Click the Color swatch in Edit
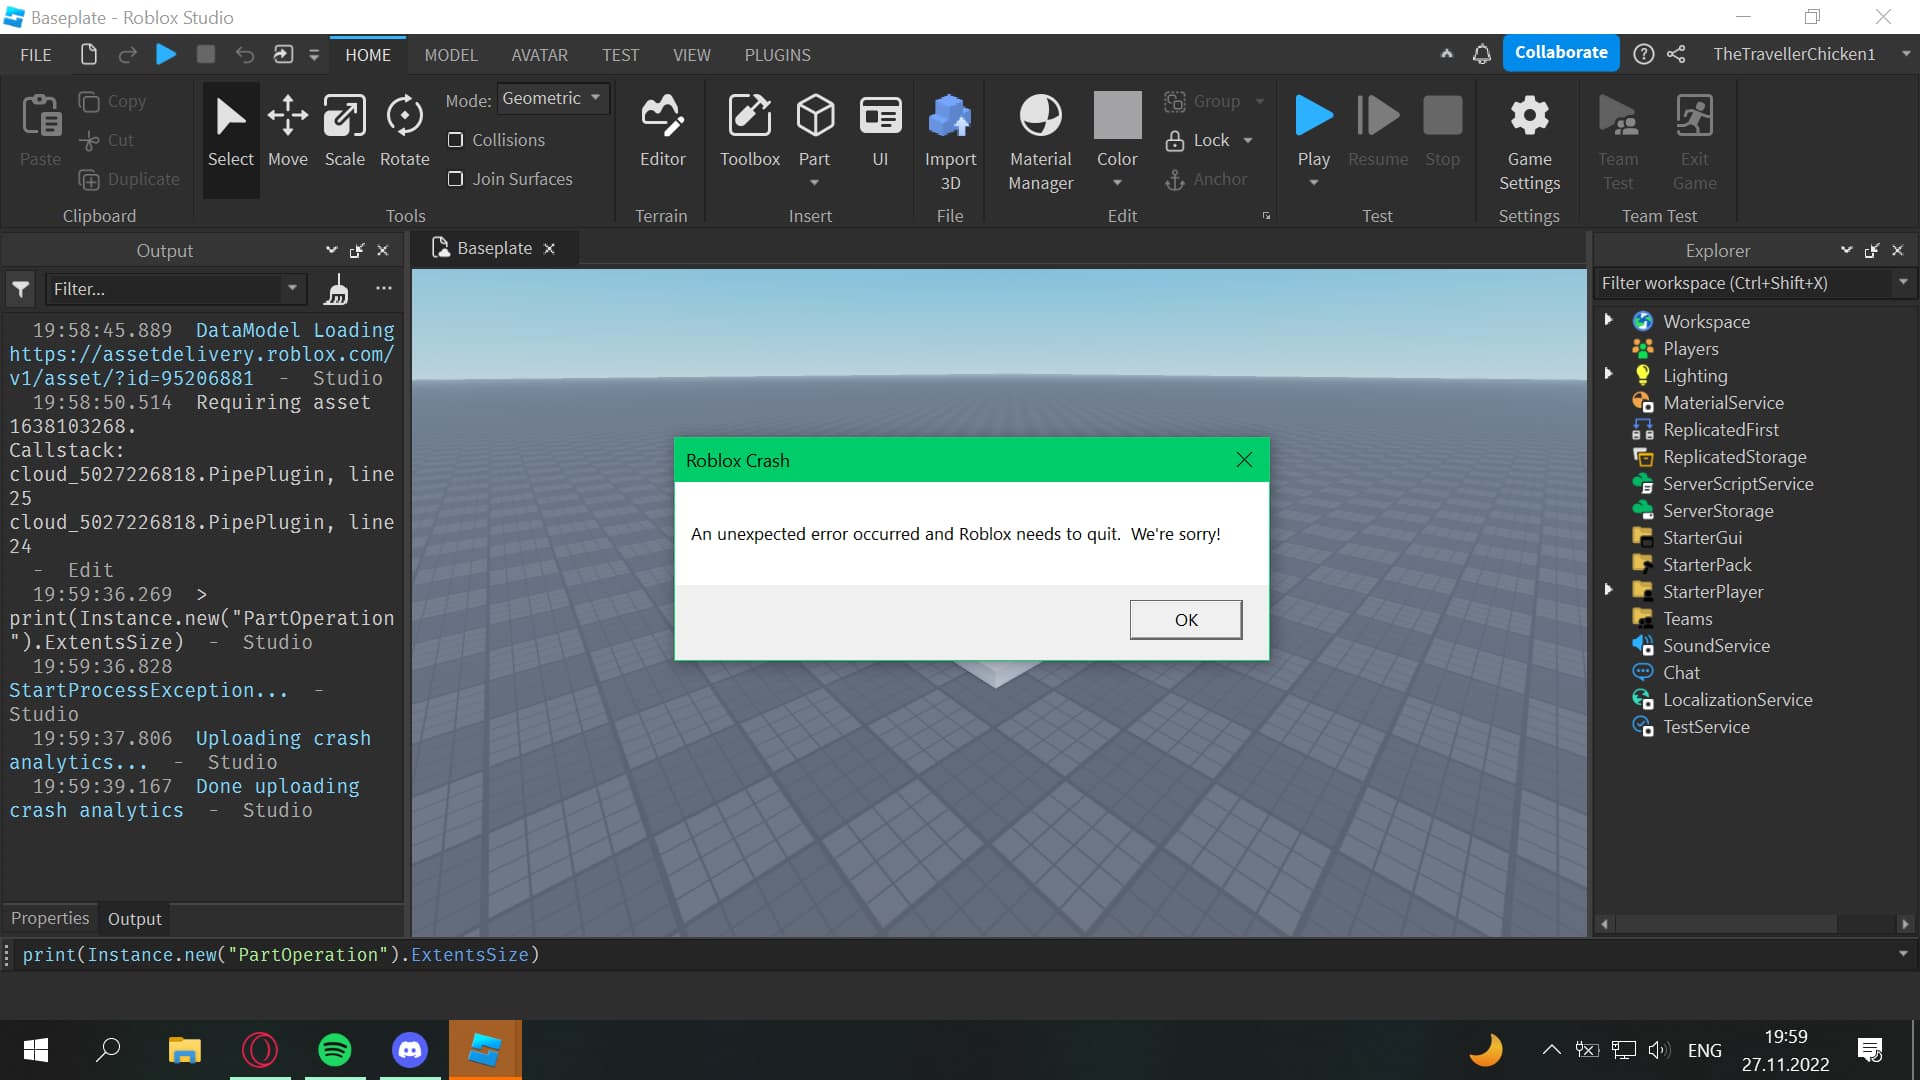1920x1080 pixels. click(x=1117, y=115)
